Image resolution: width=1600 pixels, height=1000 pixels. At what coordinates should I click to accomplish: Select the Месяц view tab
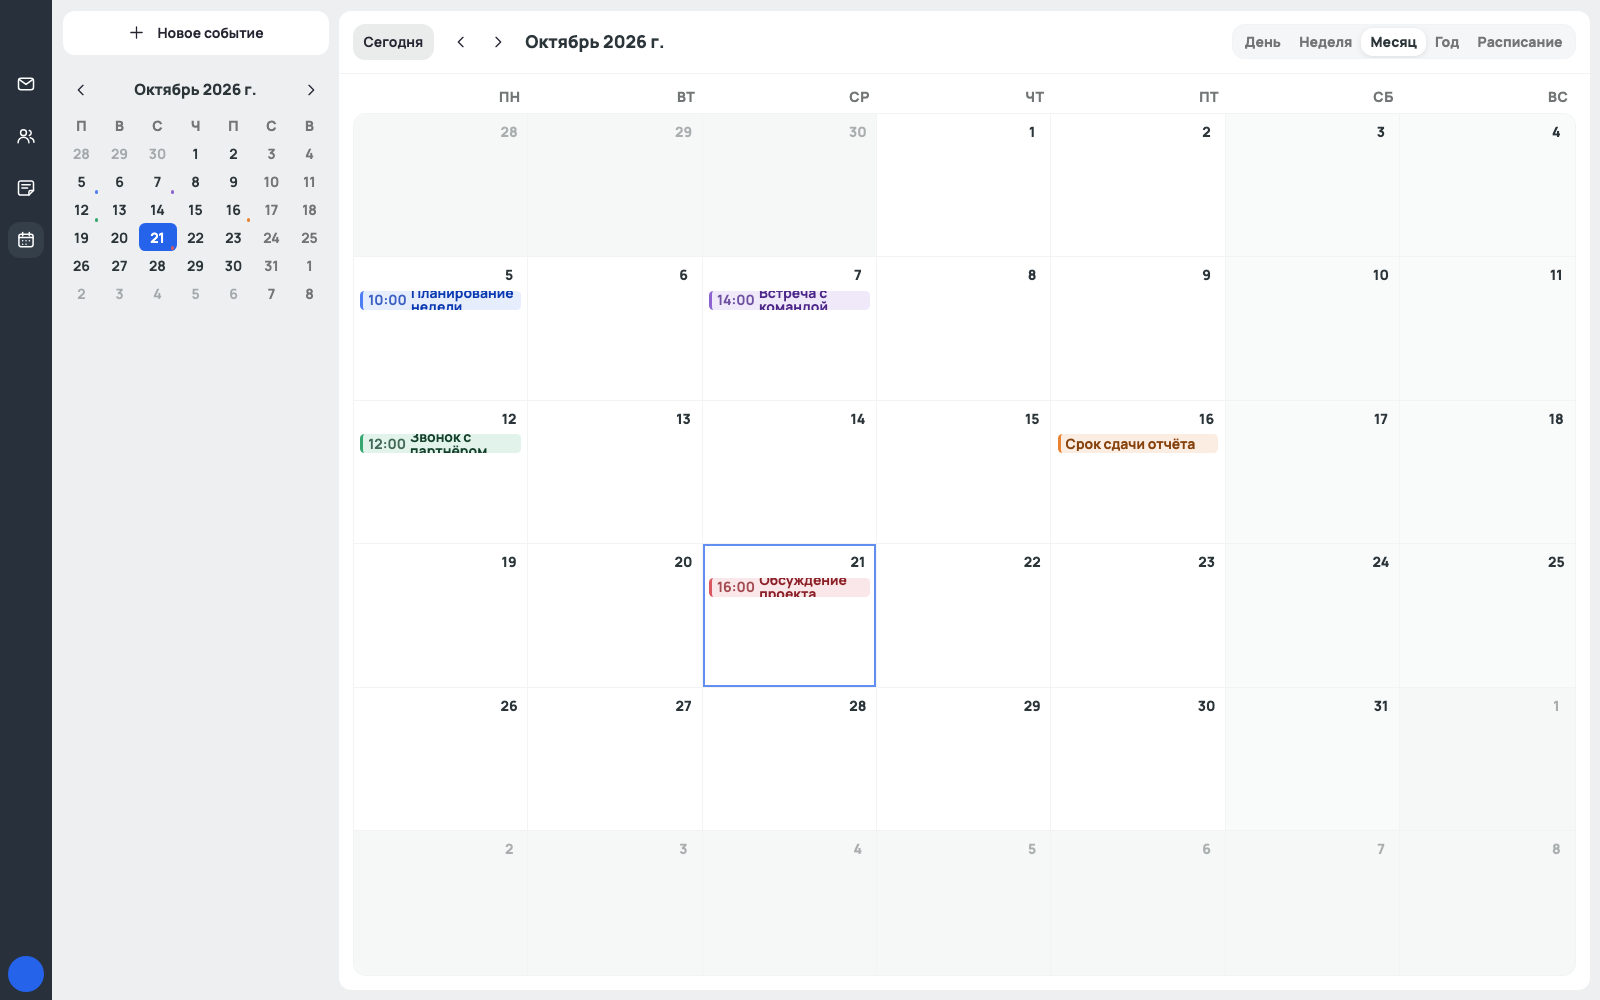1393,42
